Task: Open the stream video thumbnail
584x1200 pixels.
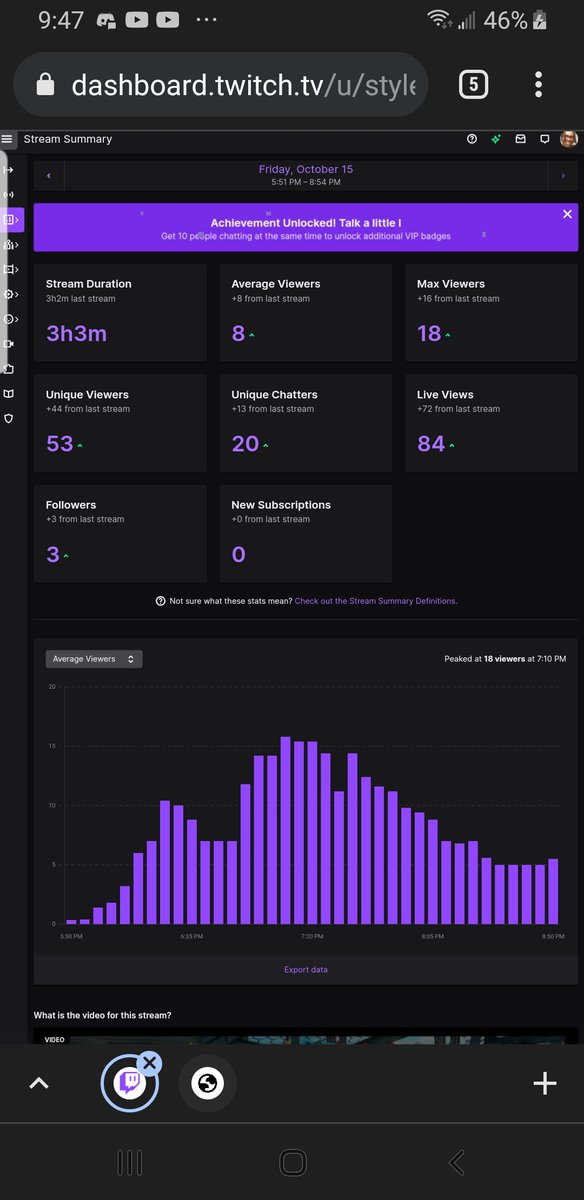Action: tap(306, 1037)
